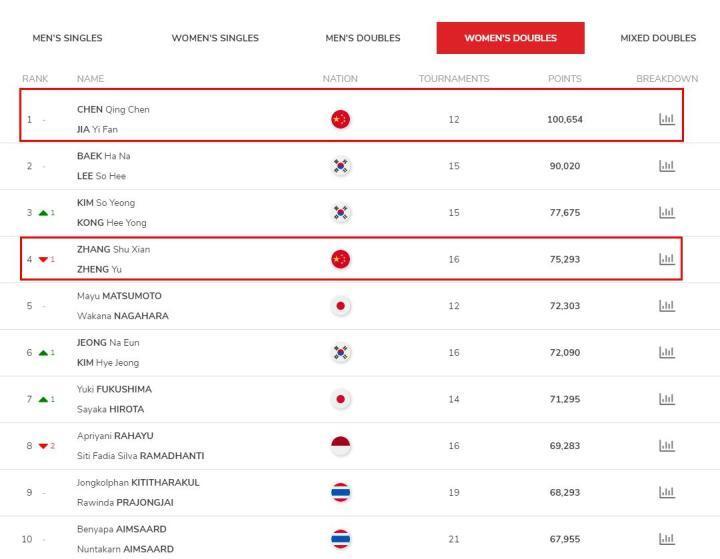Image resolution: width=720 pixels, height=559 pixels.
Task: Select the Mixed Doubles tab
Action: tap(658, 38)
